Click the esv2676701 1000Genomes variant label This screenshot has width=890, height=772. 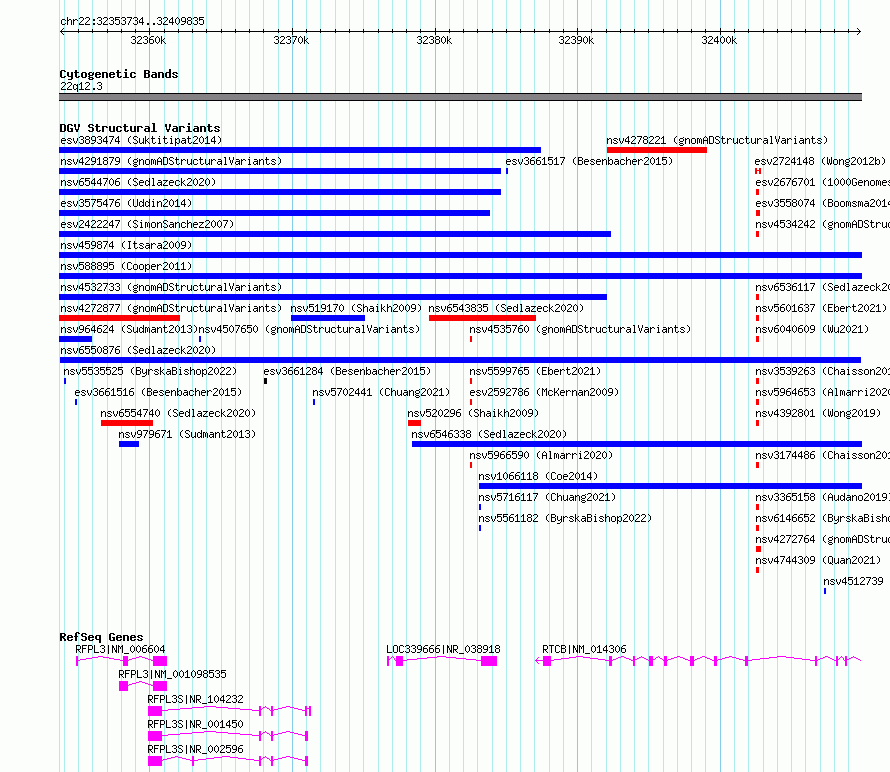point(822,182)
